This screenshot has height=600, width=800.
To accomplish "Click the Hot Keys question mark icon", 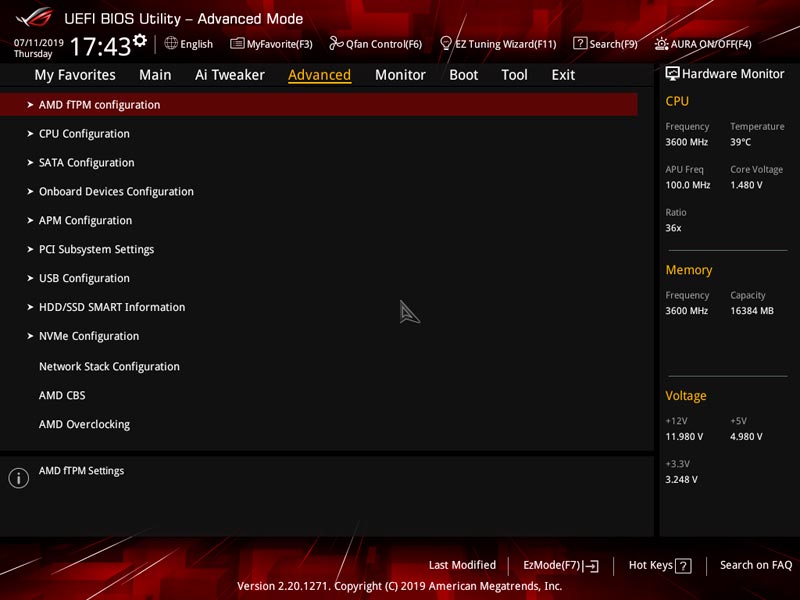I will [x=683, y=566].
